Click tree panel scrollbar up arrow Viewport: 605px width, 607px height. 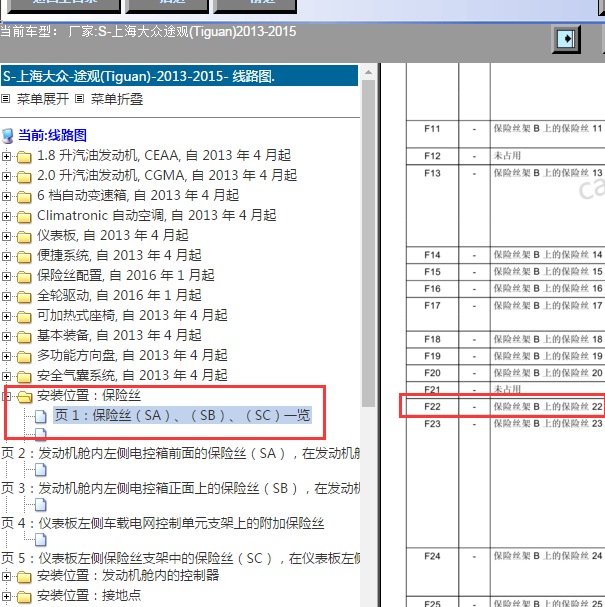[368, 72]
